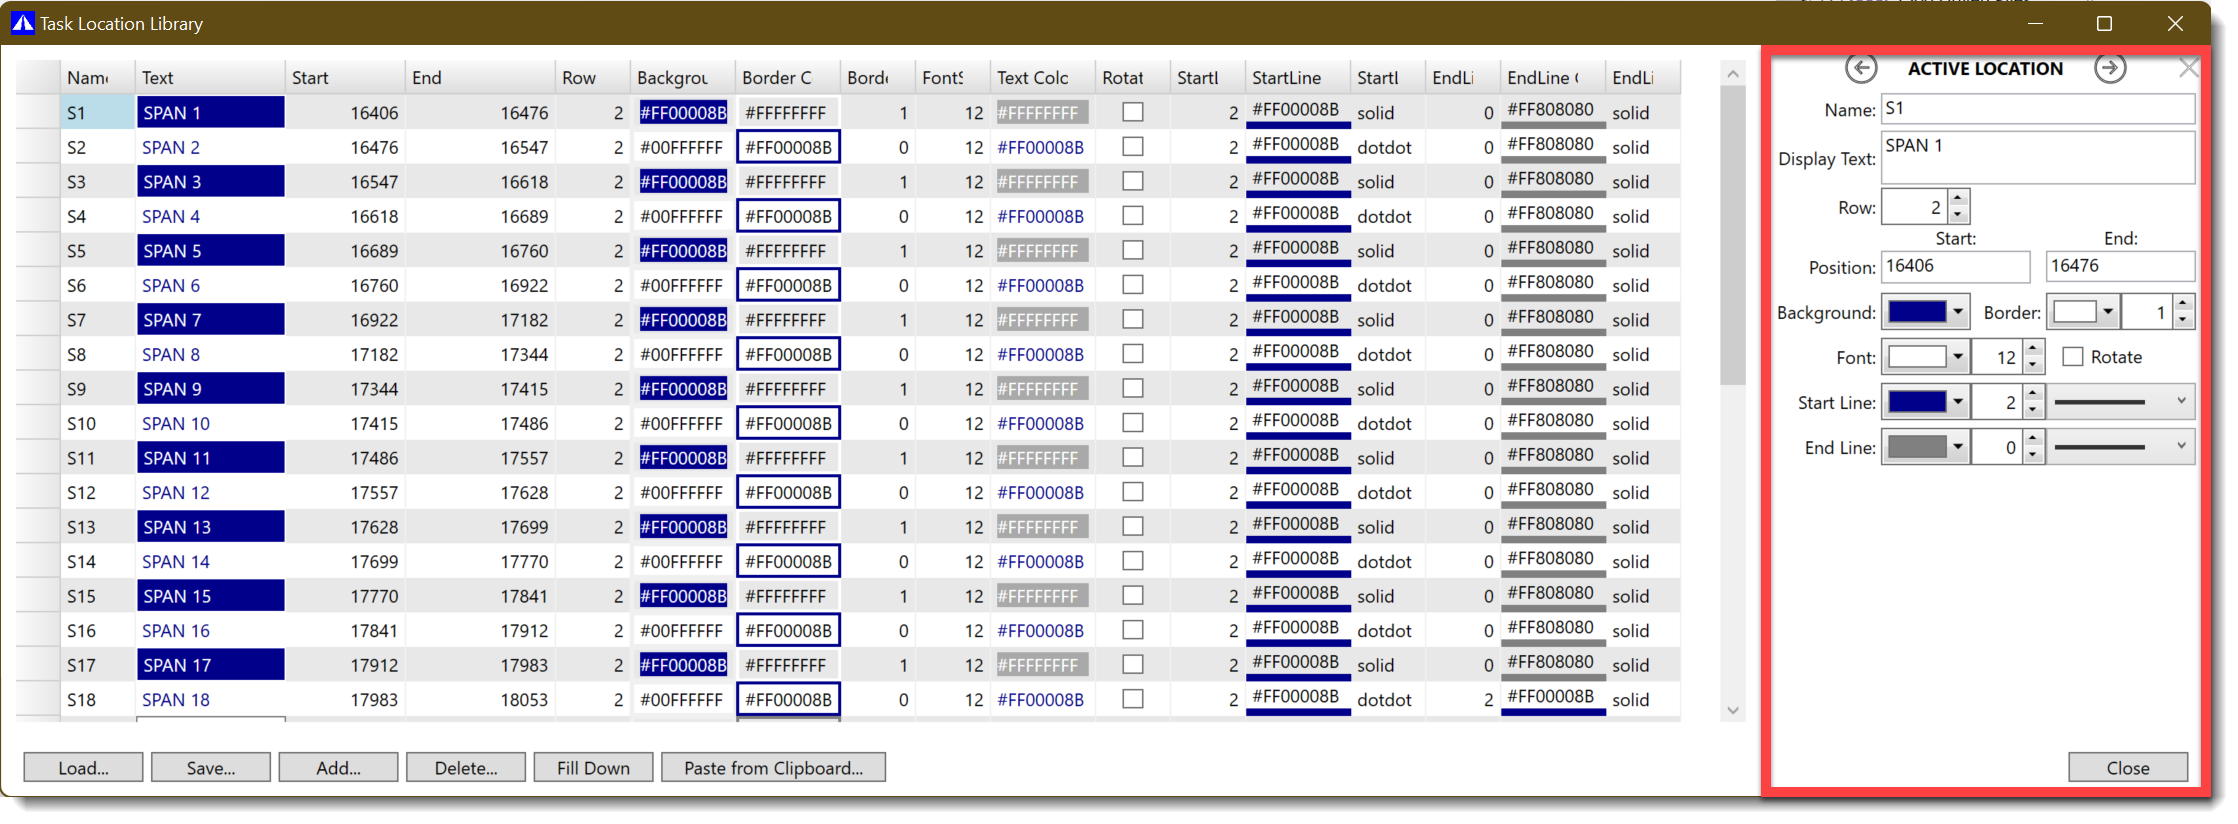Screen dimensions: 2238x824
Task: Increase Font size using up spinner arrow
Action: pyautogui.click(x=2032, y=349)
